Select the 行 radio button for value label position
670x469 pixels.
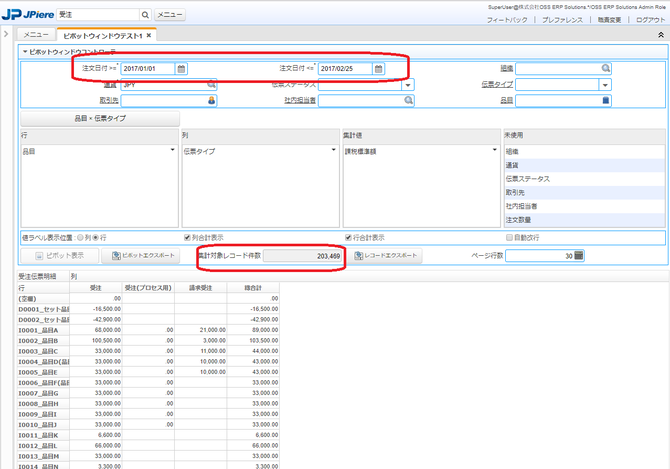[x=96, y=237]
